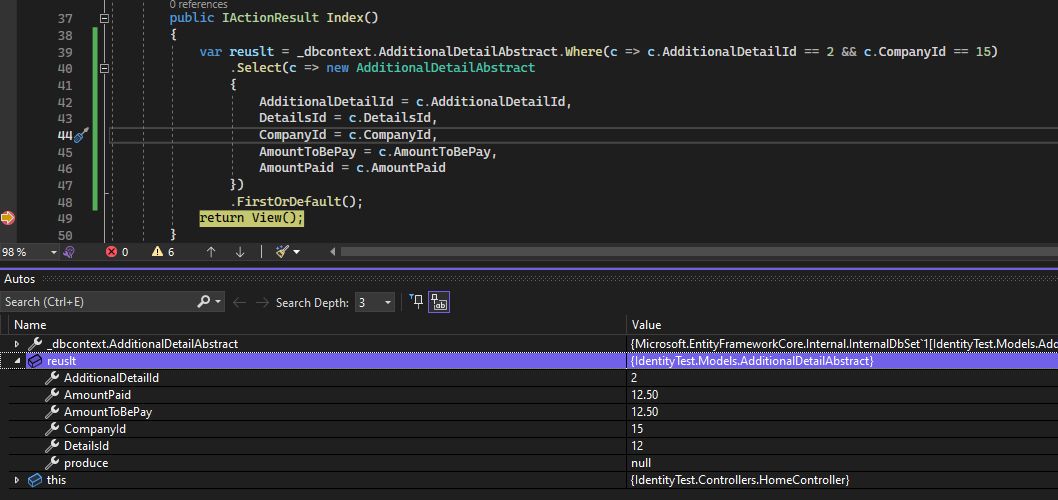The height and width of the screenshot is (500, 1058).
Task: Click the cube icon beside reuslt
Action: point(35,361)
